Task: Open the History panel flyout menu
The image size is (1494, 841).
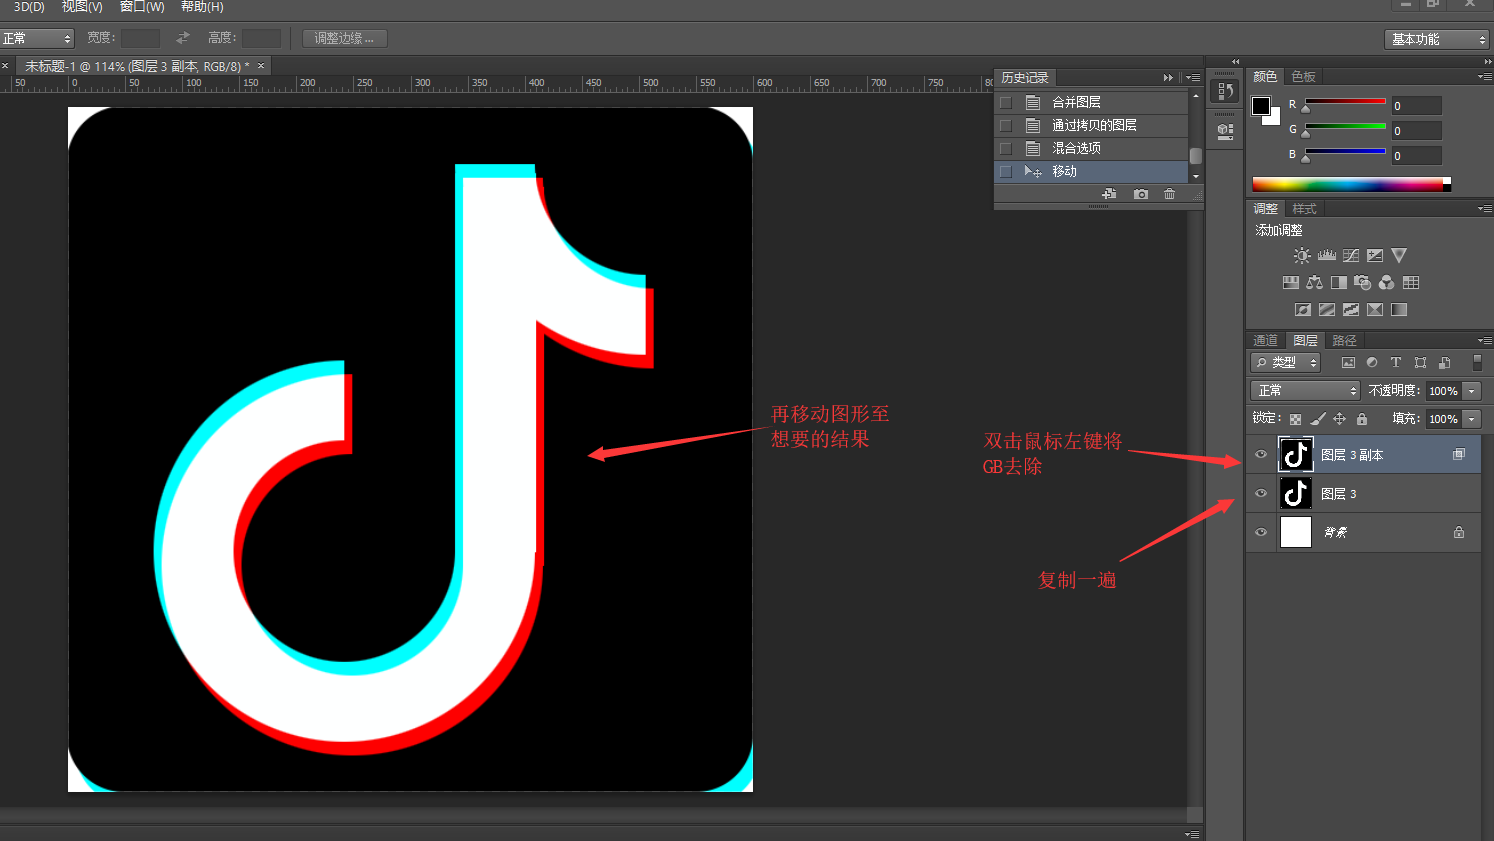Action: (x=1193, y=77)
